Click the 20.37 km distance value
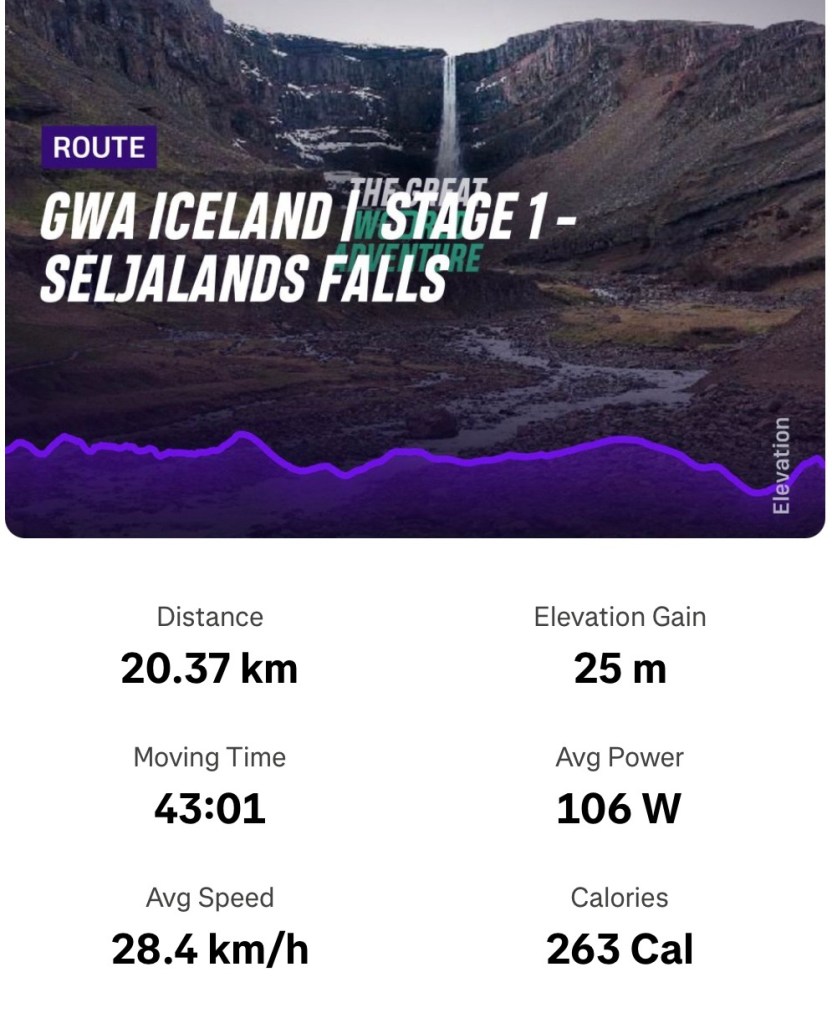The width and height of the screenshot is (832, 1023). coord(210,669)
